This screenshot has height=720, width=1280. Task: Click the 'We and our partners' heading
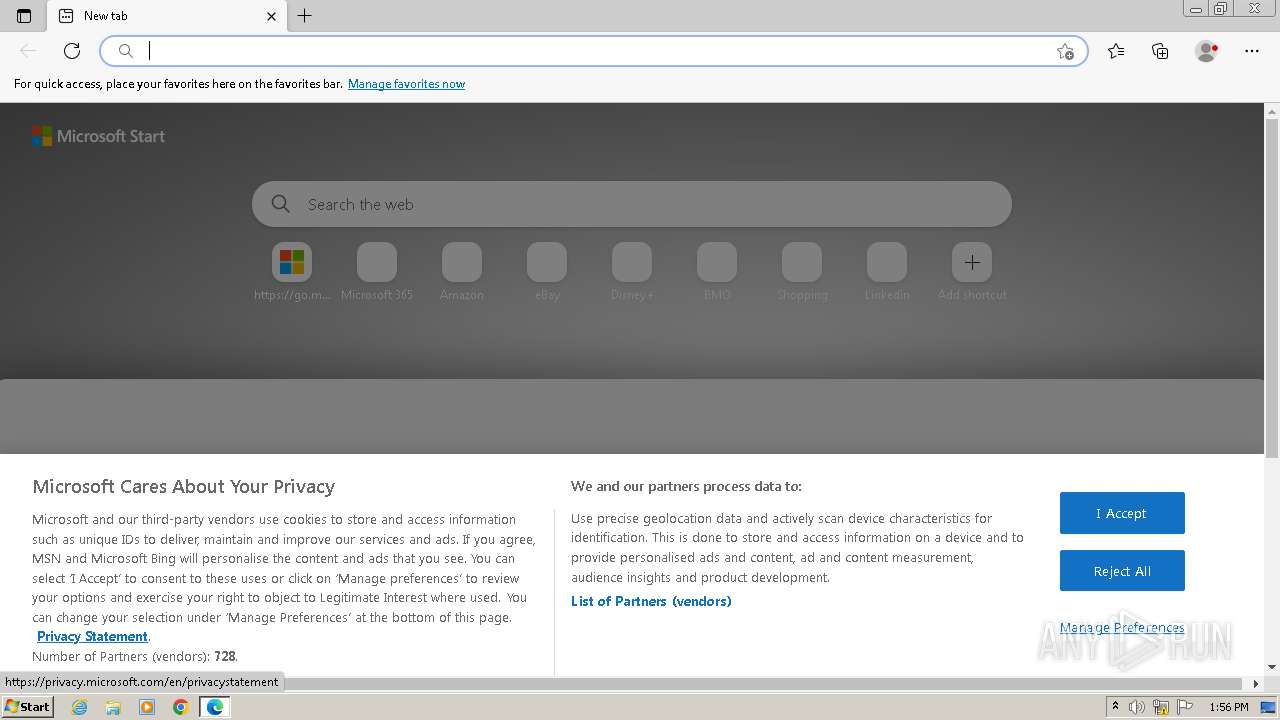pos(686,486)
